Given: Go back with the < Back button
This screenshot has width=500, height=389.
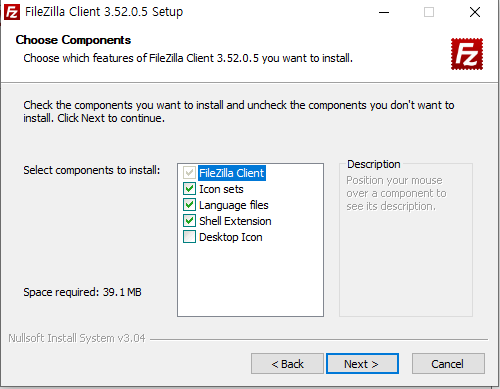Looking at the screenshot, I should 287,364.
